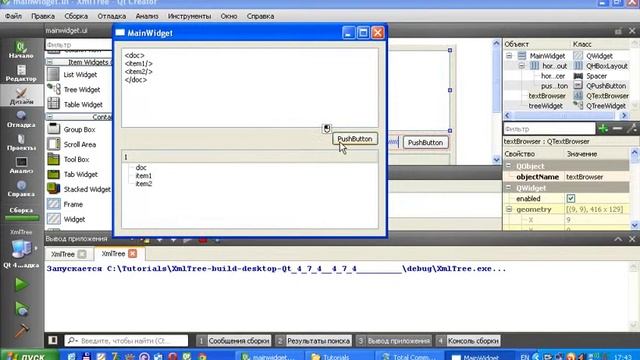This screenshot has height=360, width=640.
Task: Open the Сборка menu
Action: click(x=76, y=16)
